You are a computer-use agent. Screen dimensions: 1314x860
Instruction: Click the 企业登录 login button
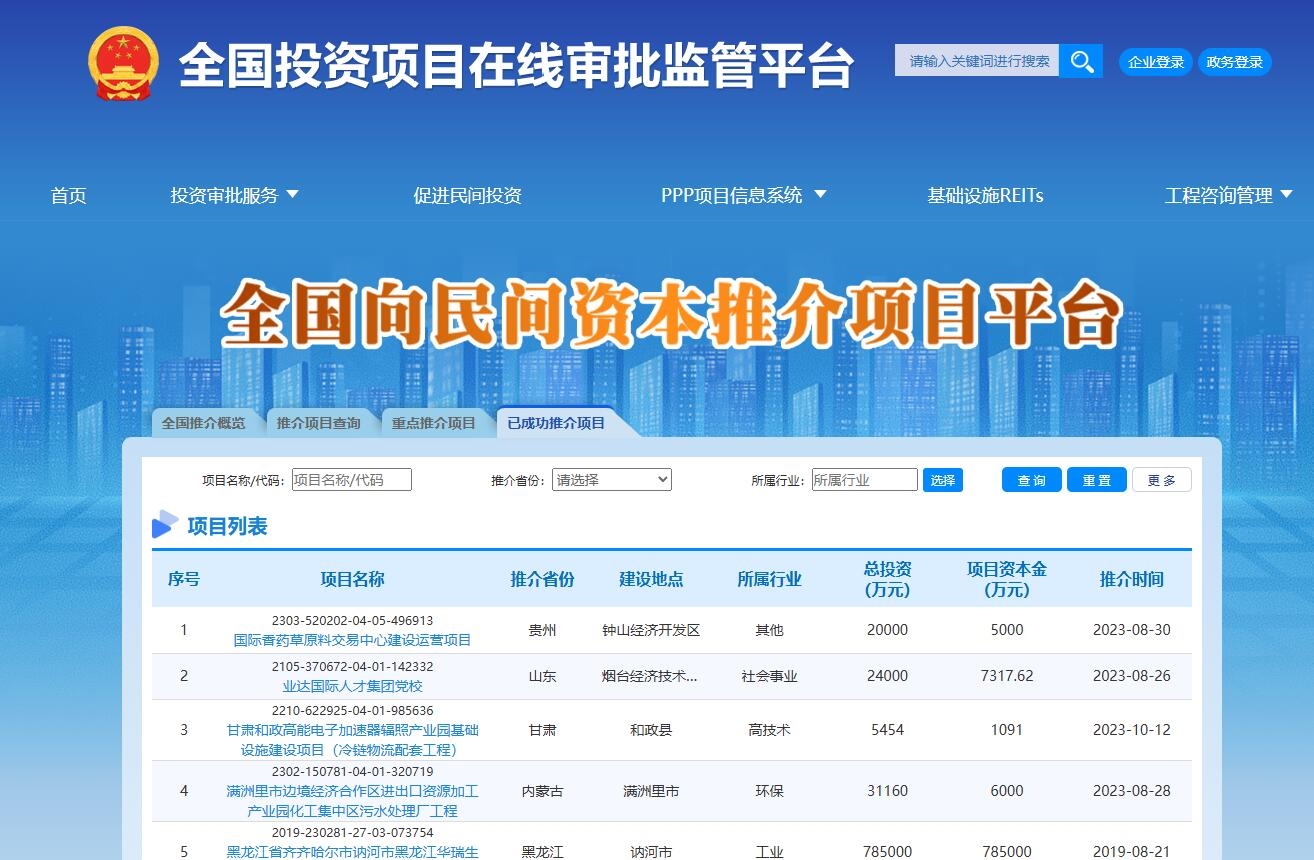(1155, 61)
